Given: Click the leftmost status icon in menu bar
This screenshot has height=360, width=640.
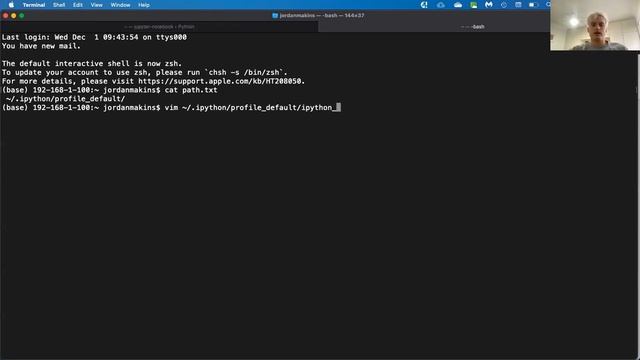Looking at the screenshot, I should (x=424, y=5).
